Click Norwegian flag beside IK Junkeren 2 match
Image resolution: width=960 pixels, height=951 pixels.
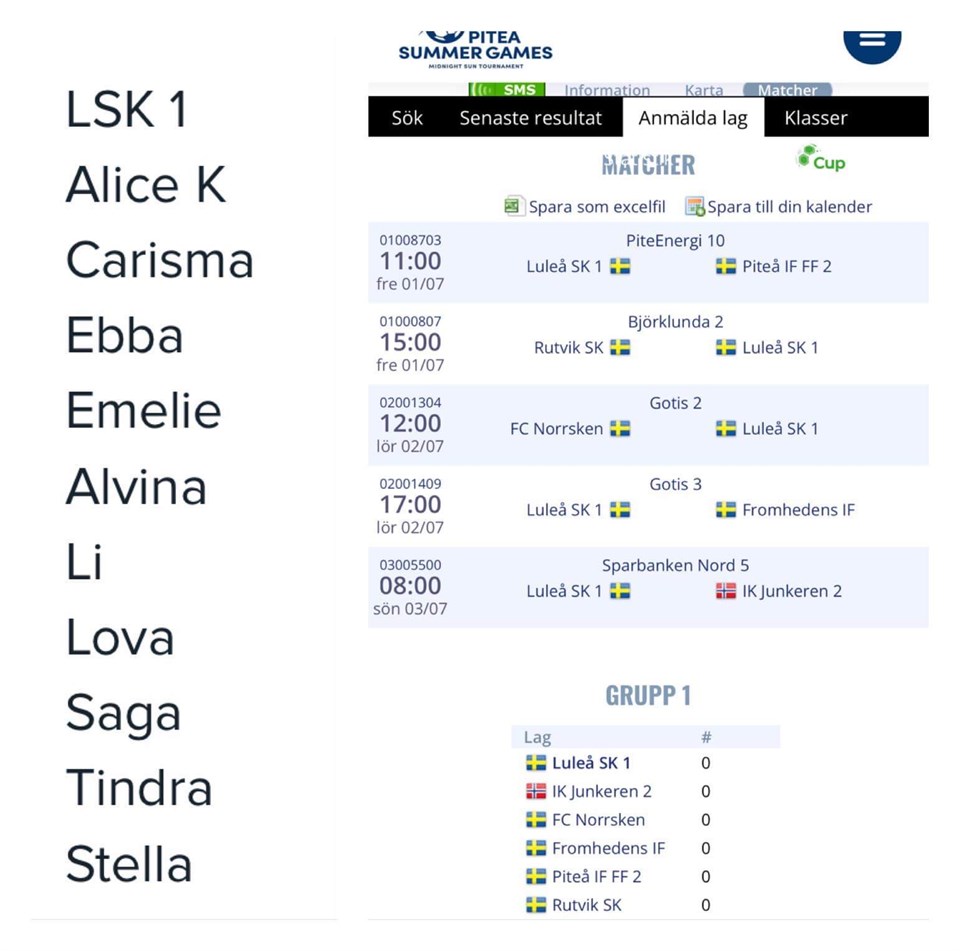point(726,591)
